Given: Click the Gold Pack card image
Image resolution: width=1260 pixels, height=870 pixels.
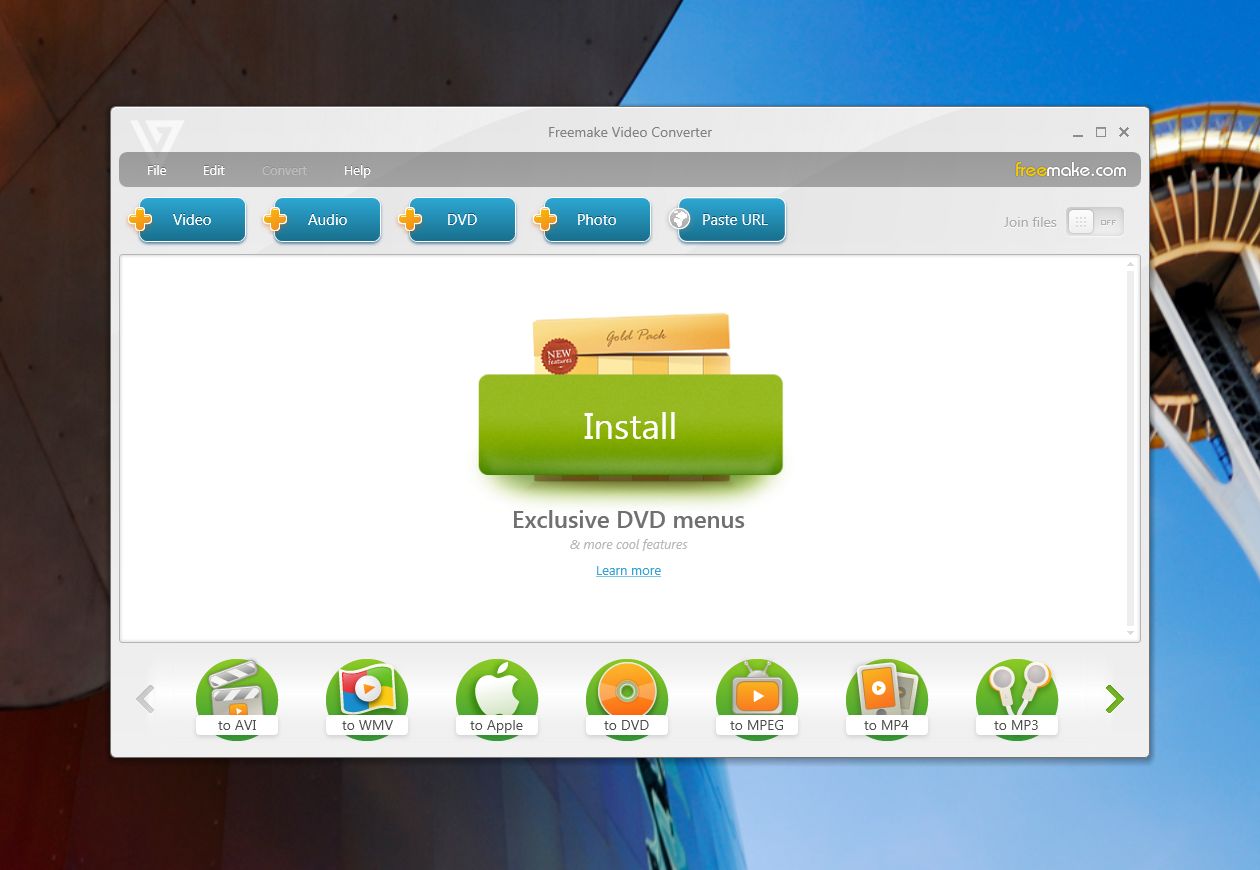Looking at the screenshot, I should [631, 345].
